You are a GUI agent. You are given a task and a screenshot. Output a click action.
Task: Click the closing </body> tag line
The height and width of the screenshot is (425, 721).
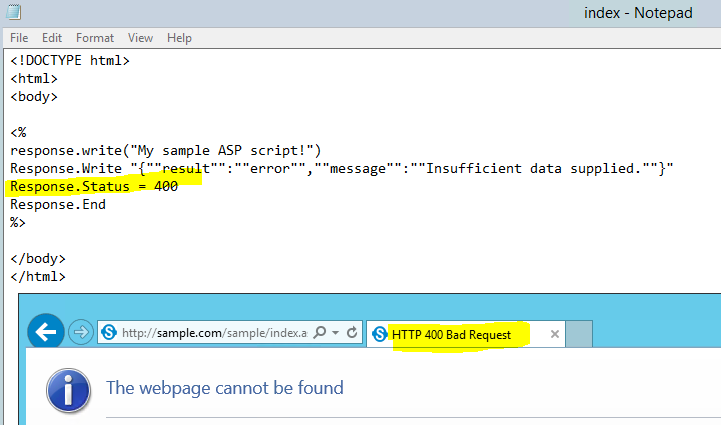point(38,258)
